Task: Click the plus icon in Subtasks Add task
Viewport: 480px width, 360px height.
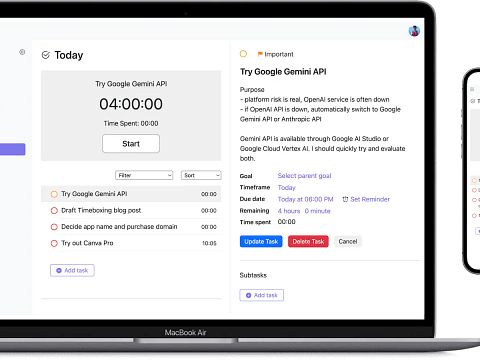Action: coord(248,295)
